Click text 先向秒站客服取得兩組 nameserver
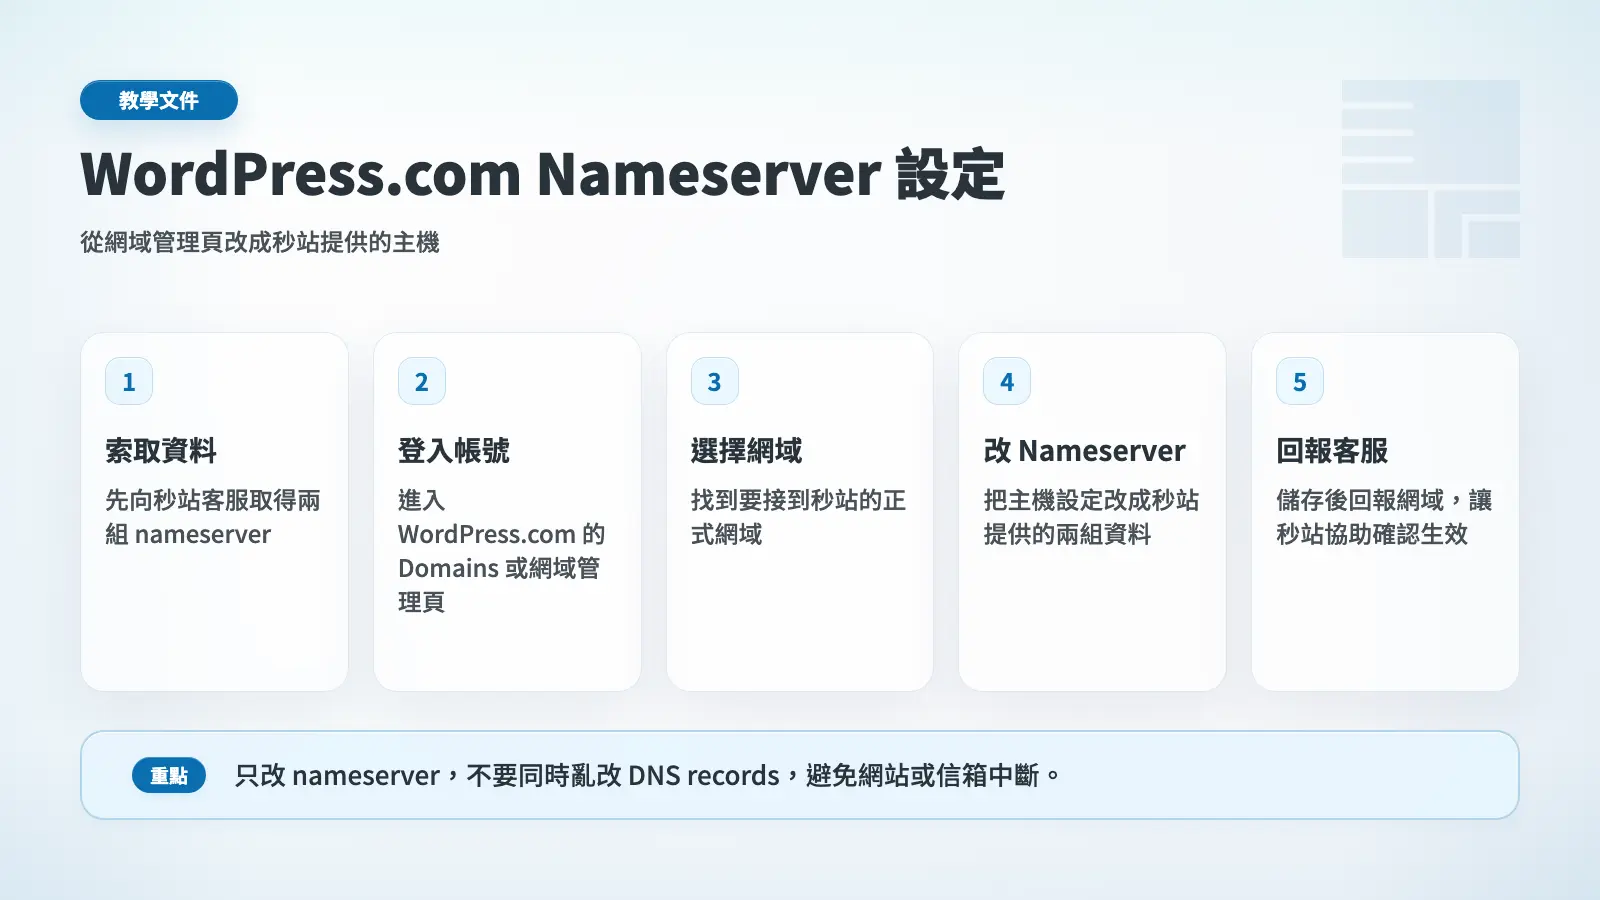 213,517
